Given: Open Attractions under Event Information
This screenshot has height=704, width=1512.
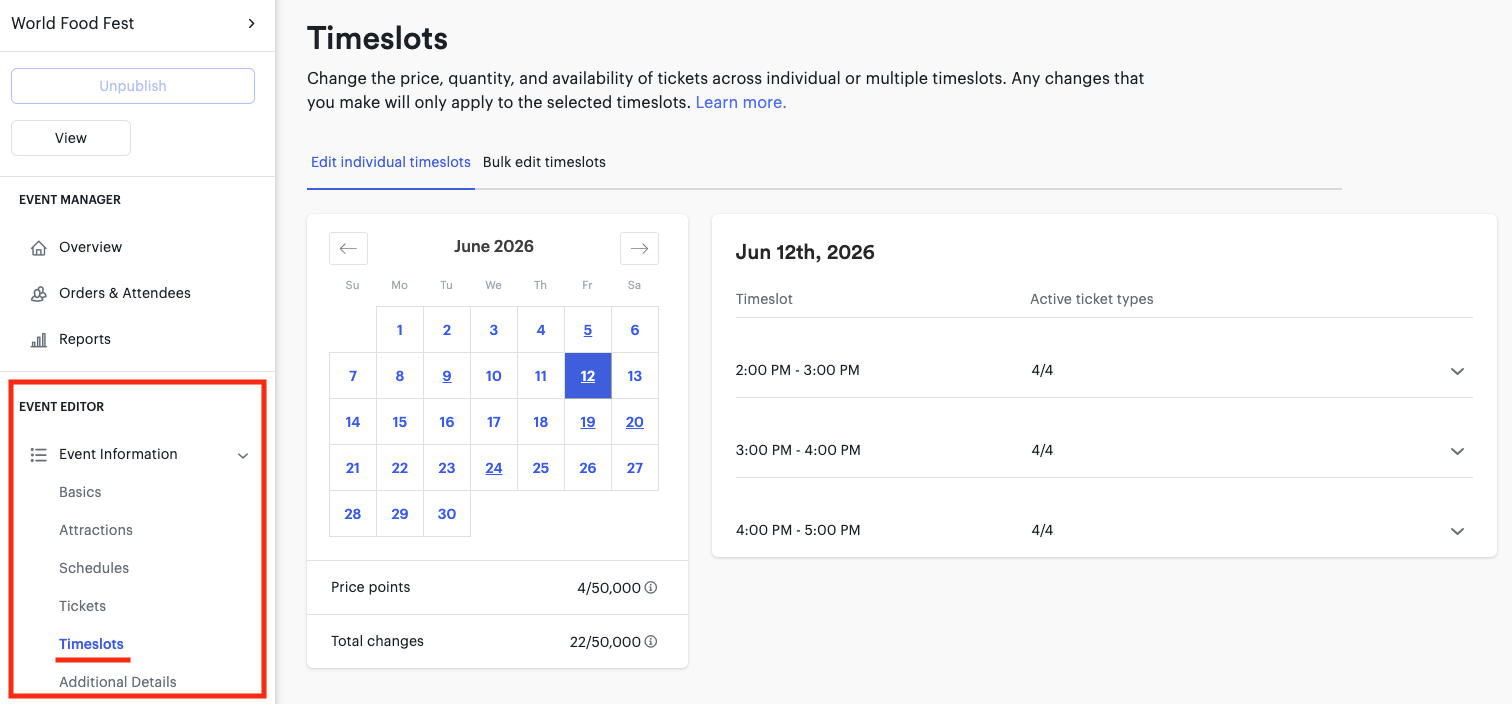Looking at the screenshot, I should coord(96,530).
